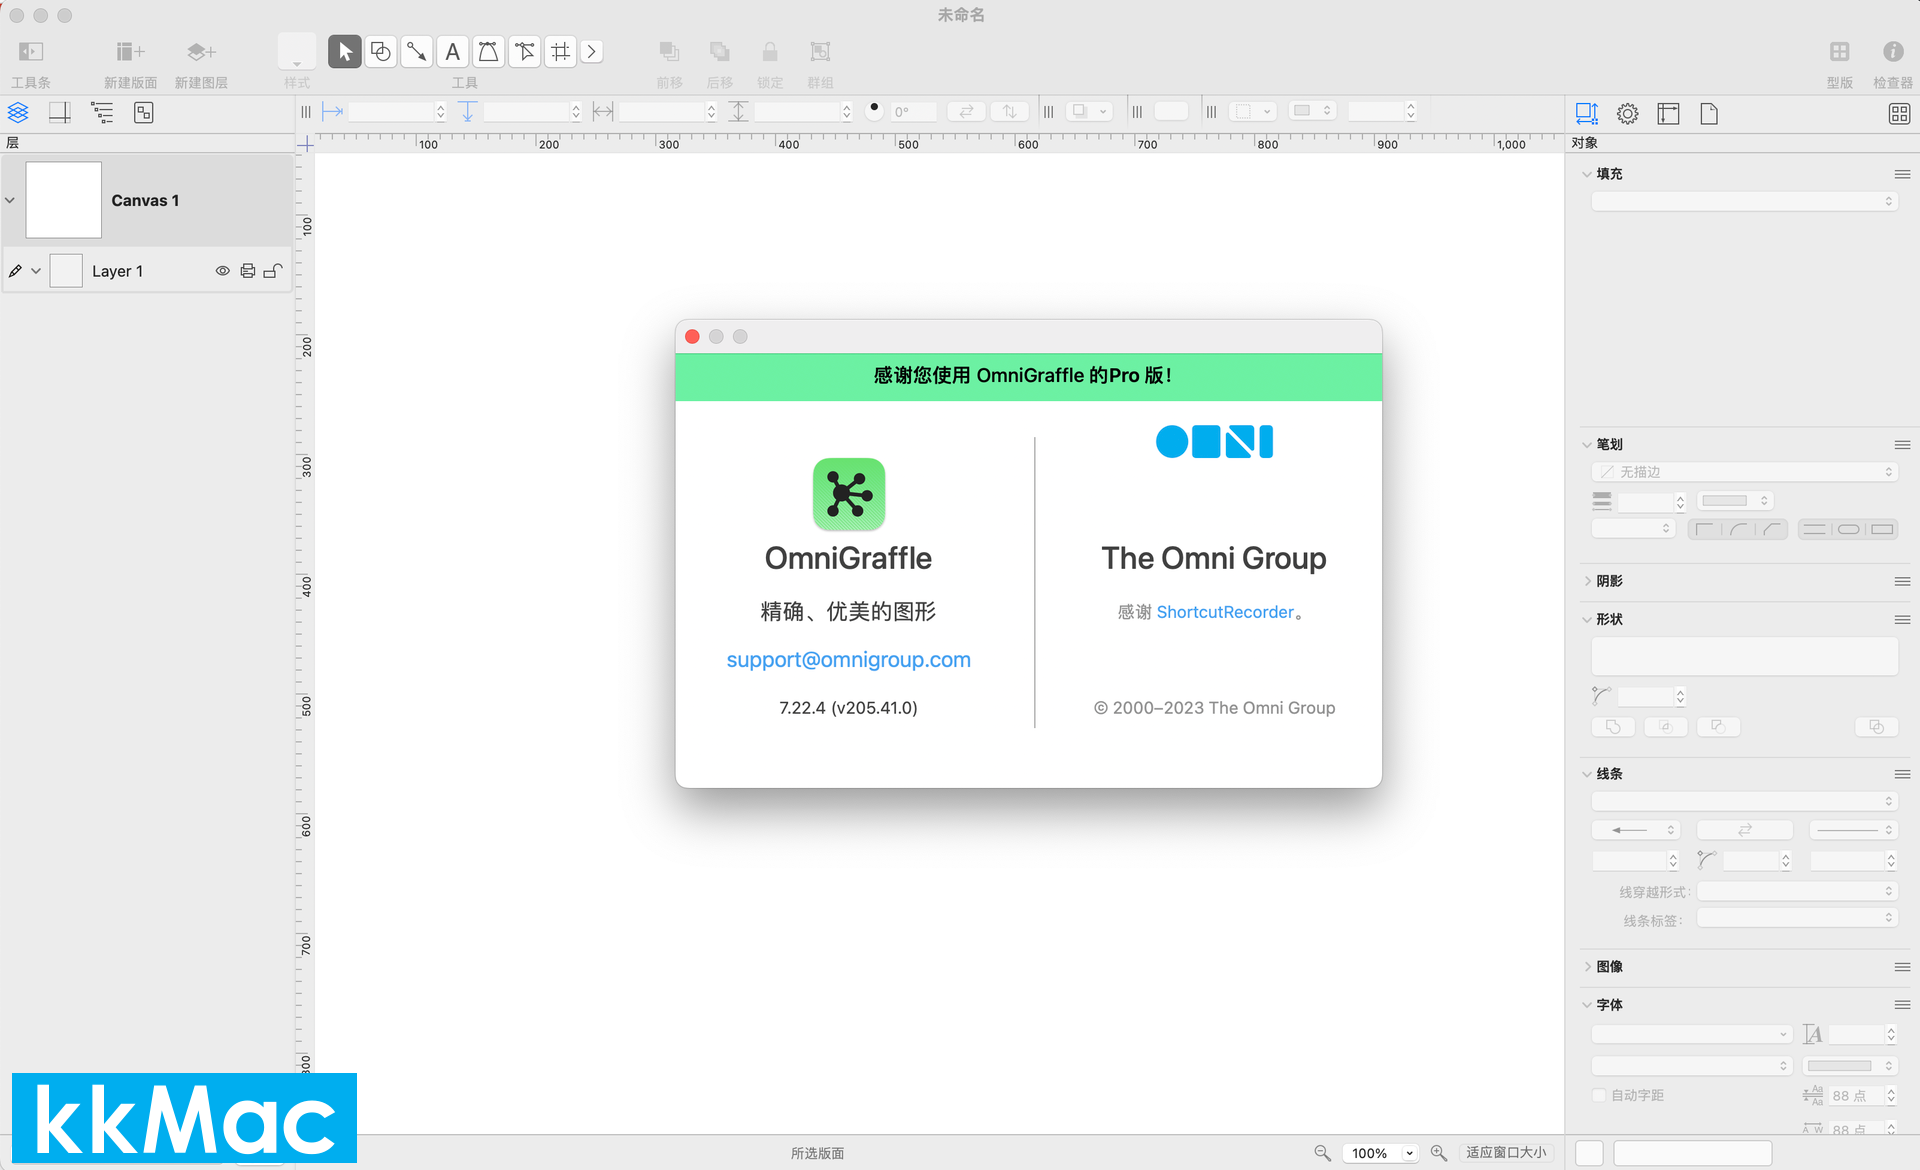This screenshot has width=1920, height=1170.
Task: Click the 后移 send backward icon
Action: (719, 52)
